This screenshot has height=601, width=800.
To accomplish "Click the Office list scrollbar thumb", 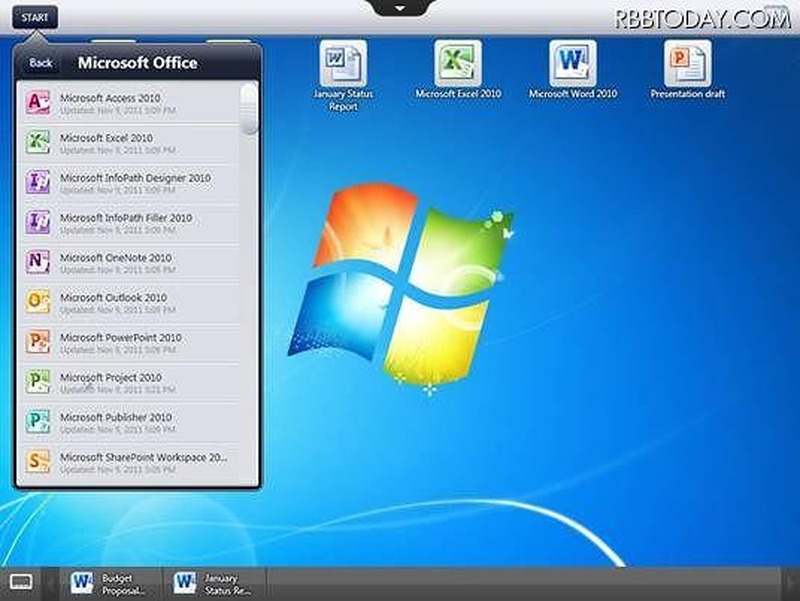I will [249, 108].
